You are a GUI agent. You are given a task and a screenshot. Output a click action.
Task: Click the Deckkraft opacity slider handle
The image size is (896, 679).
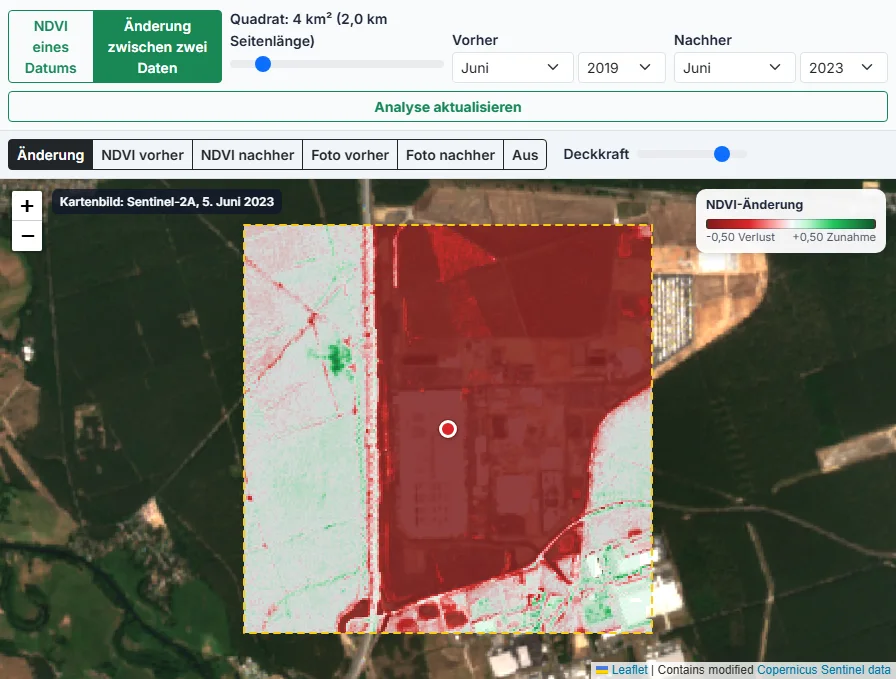[x=722, y=154]
